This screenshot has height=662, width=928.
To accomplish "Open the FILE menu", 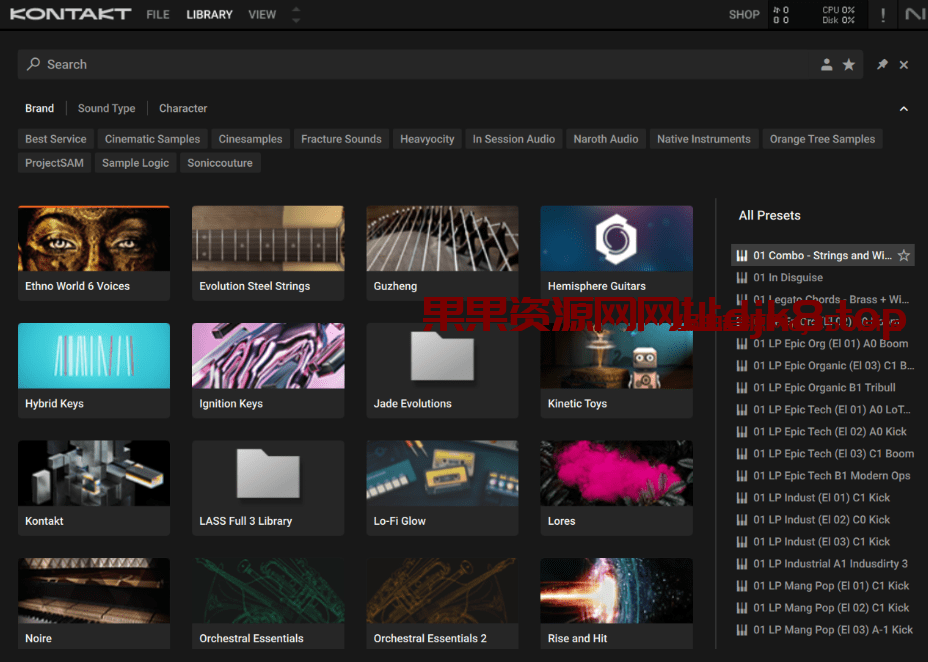I will coord(157,14).
